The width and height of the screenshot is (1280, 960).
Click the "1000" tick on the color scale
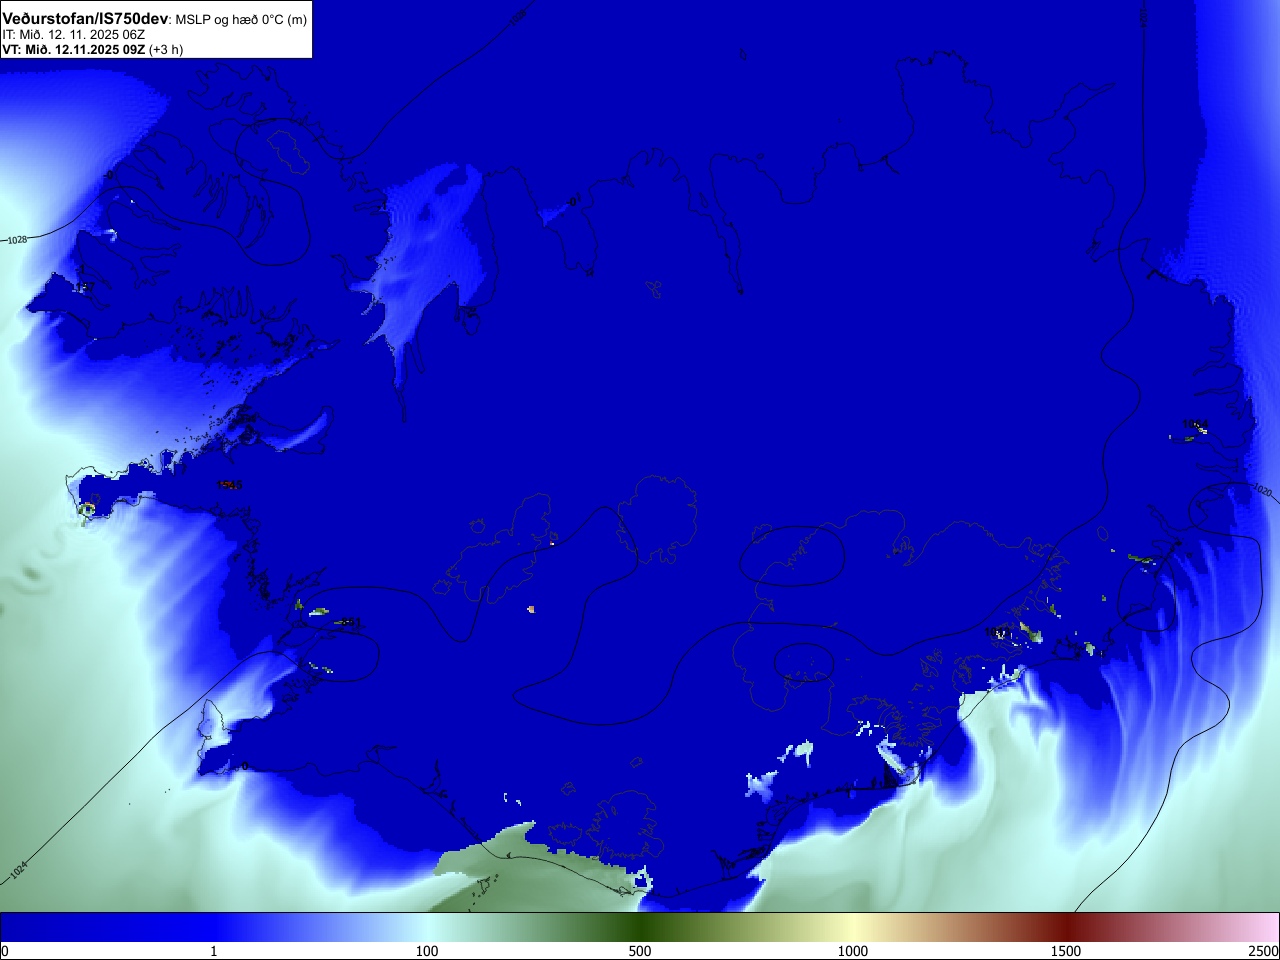[x=853, y=951]
